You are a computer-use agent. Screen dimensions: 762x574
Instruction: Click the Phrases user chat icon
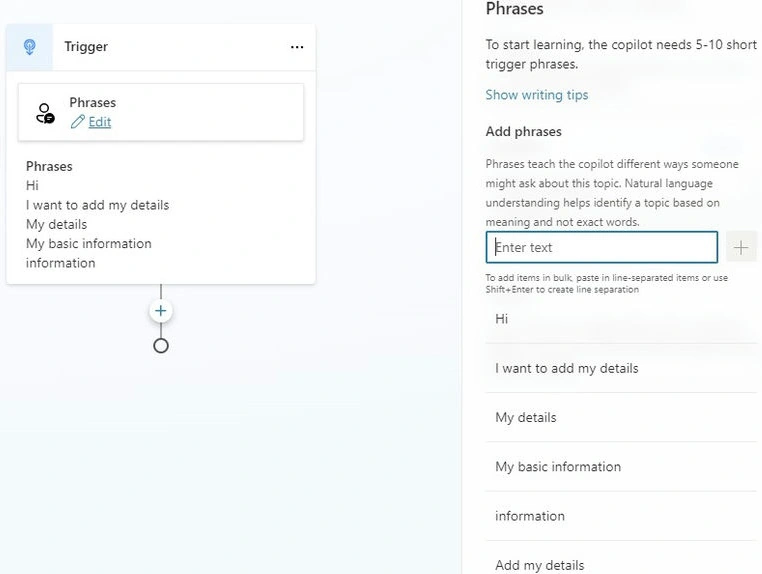click(x=45, y=113)
